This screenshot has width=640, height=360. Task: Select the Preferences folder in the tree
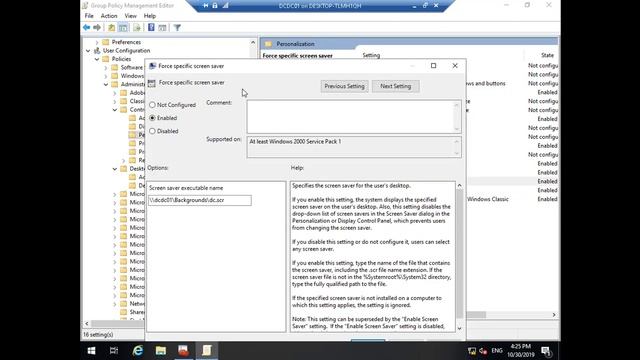coord(126,42)
